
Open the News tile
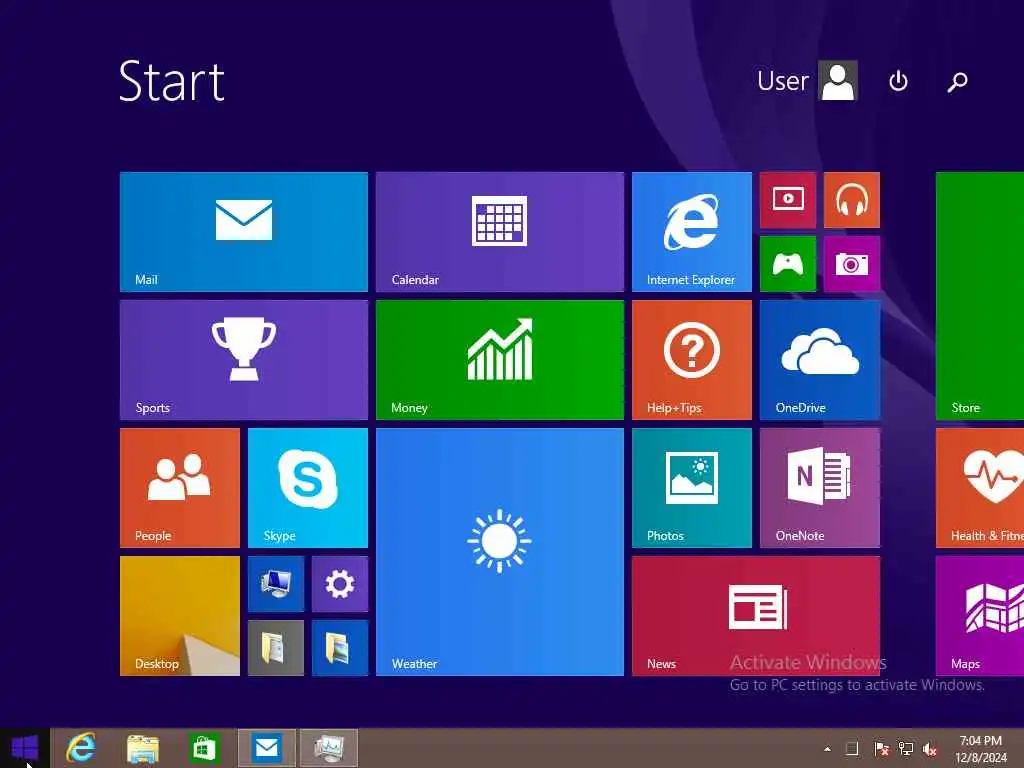756,616
